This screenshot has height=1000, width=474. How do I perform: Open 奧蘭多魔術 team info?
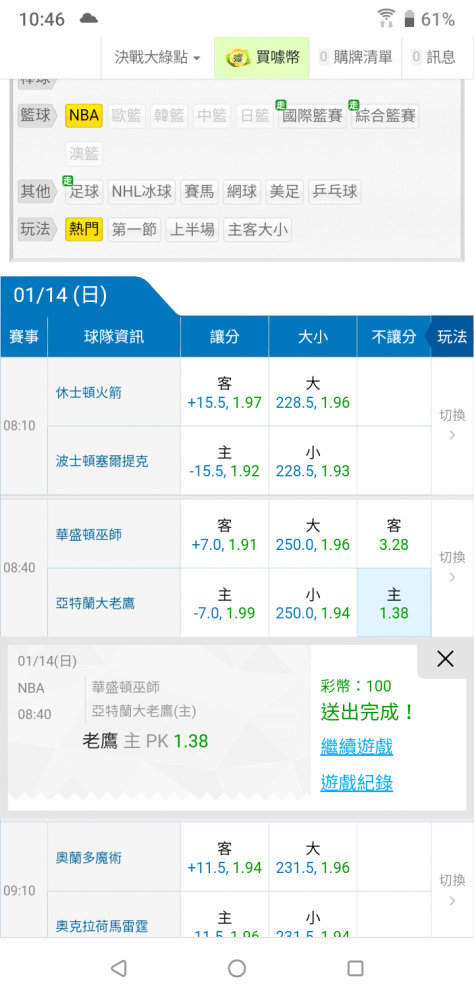click(88, 858)
